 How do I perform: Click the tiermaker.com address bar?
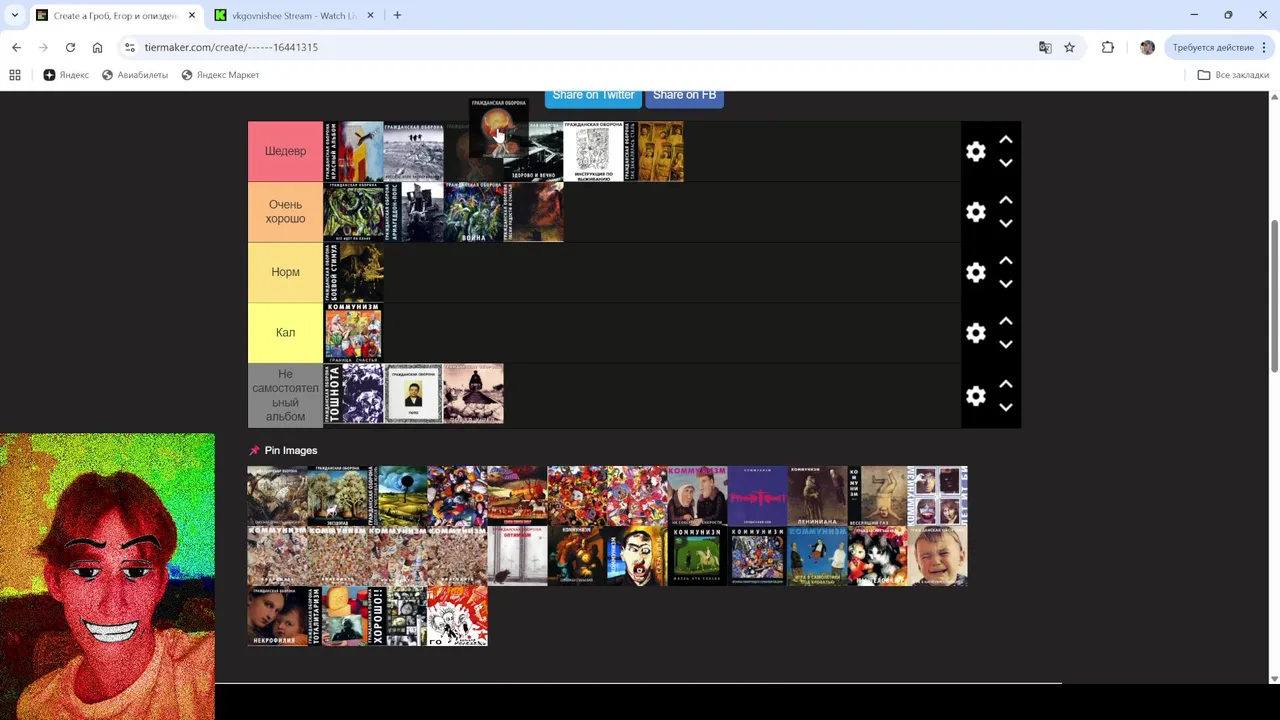(x=580, y=47)
